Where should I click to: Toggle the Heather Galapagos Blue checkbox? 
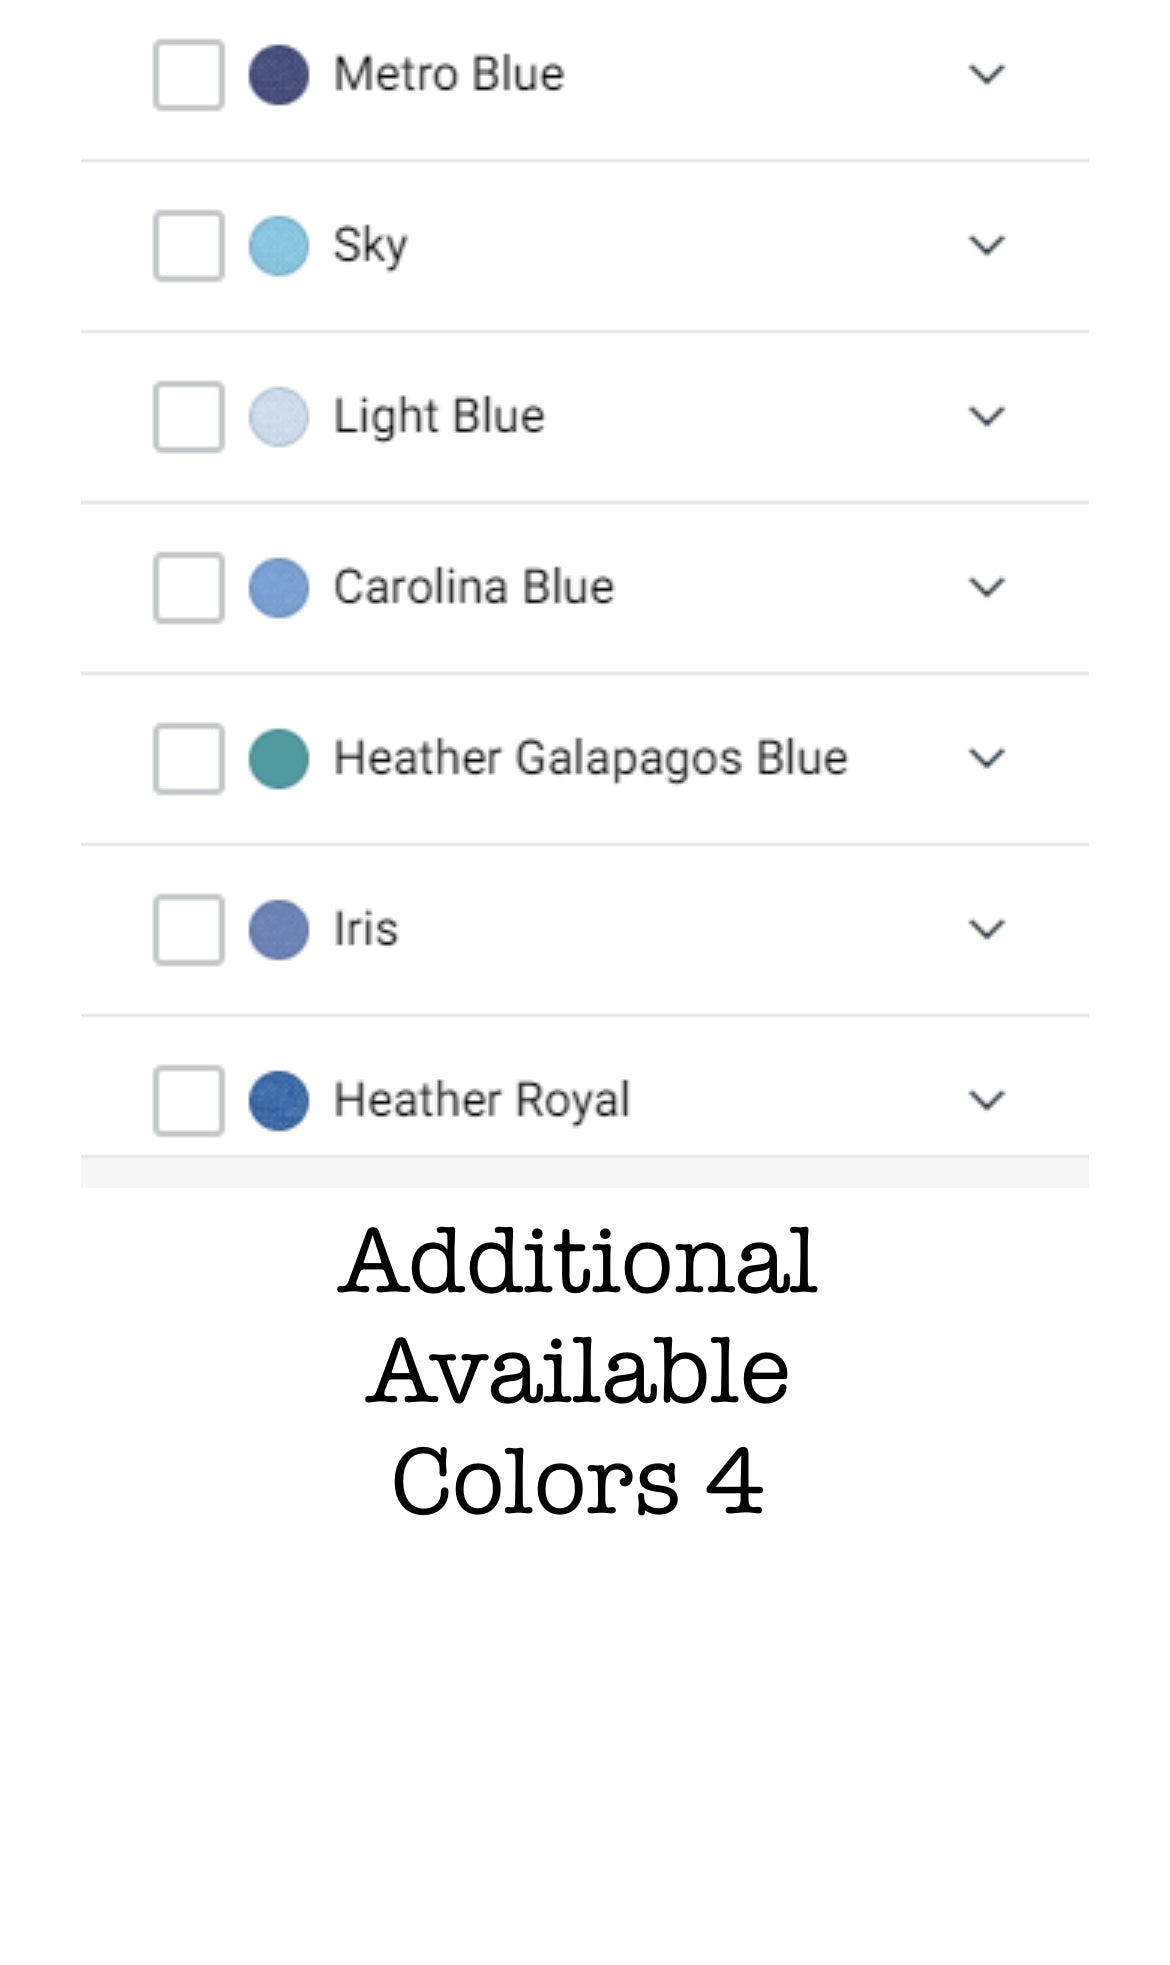click(188, 759)
